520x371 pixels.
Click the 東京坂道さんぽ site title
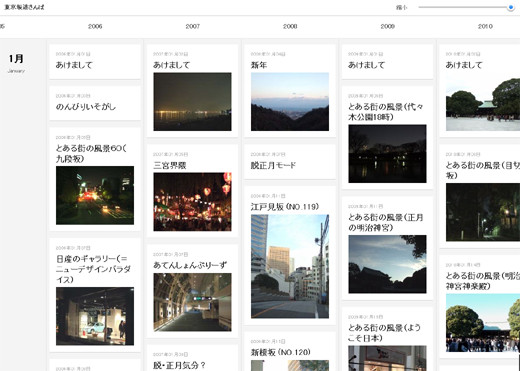(24, 7)
